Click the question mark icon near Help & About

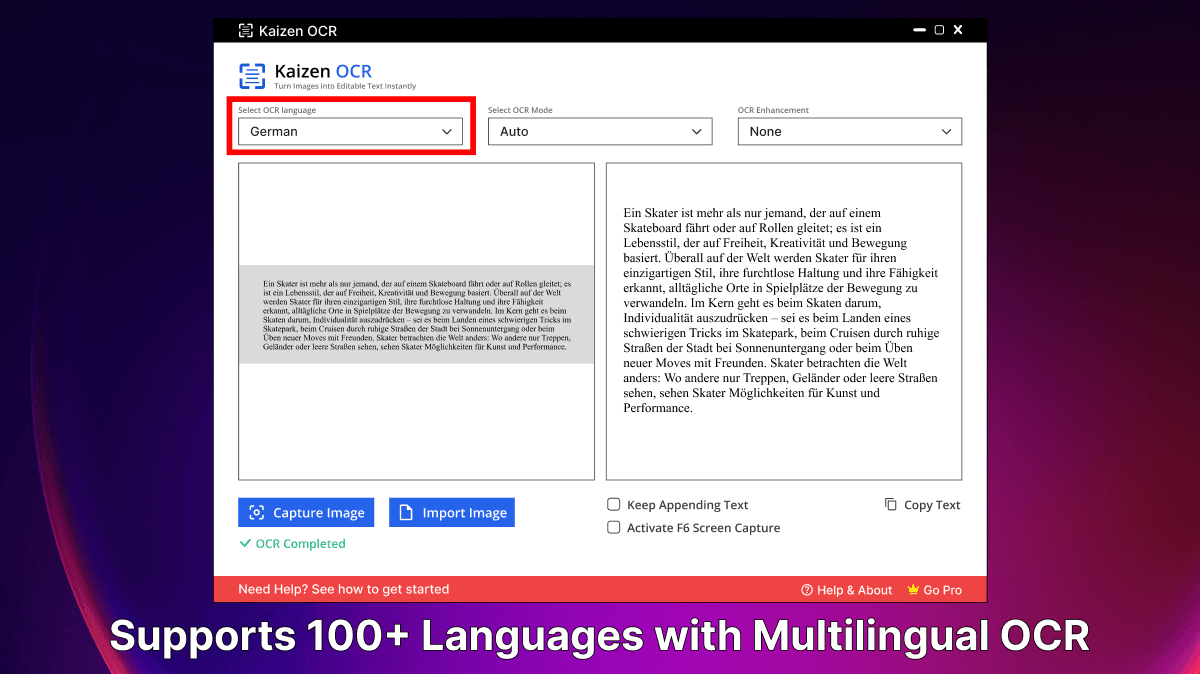pos(806,590)
